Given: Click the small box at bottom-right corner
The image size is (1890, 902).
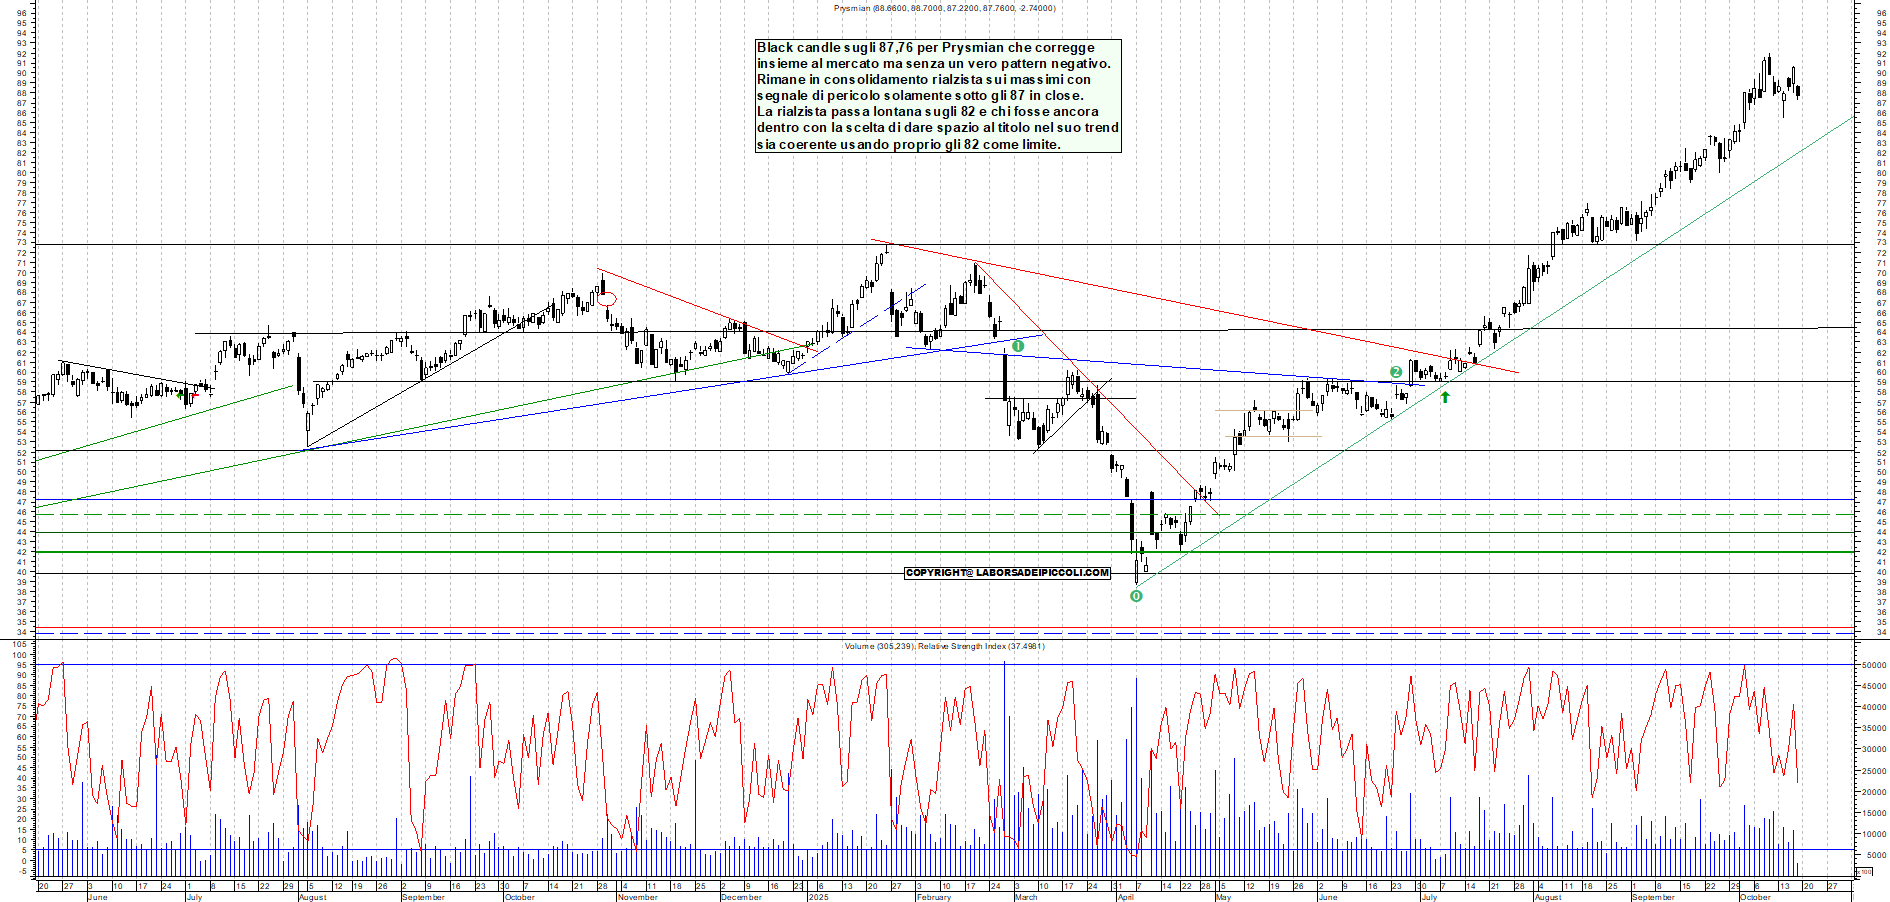Looking at the screenshot, I should tap(1865, 873).
